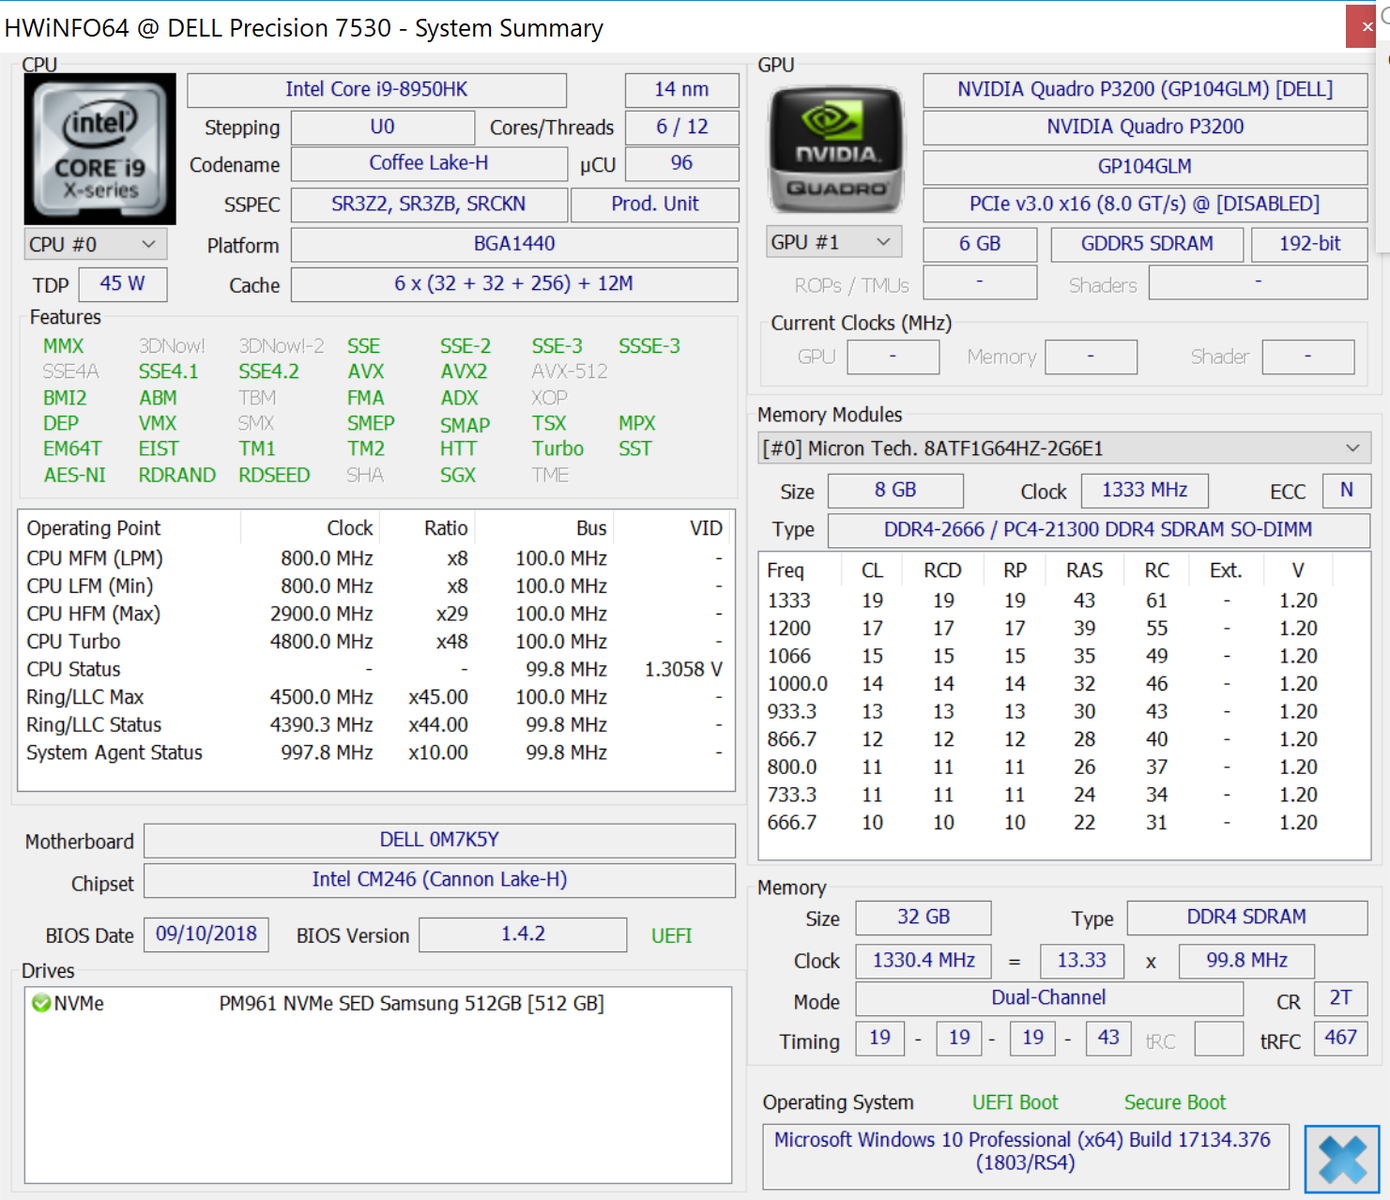Click the GP104GLM chip field
The image size is (1390, 1200).
click(1145, 167)
